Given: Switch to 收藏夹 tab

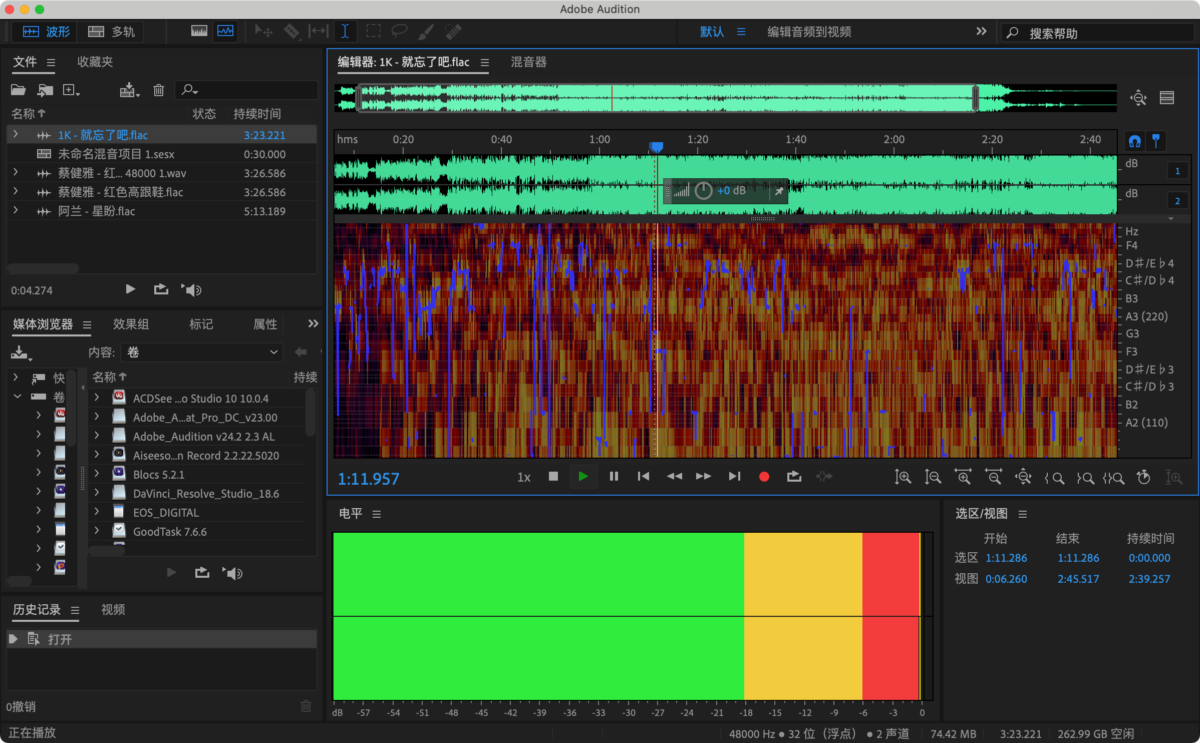Looking at the screenshot, I should point(95,62).
